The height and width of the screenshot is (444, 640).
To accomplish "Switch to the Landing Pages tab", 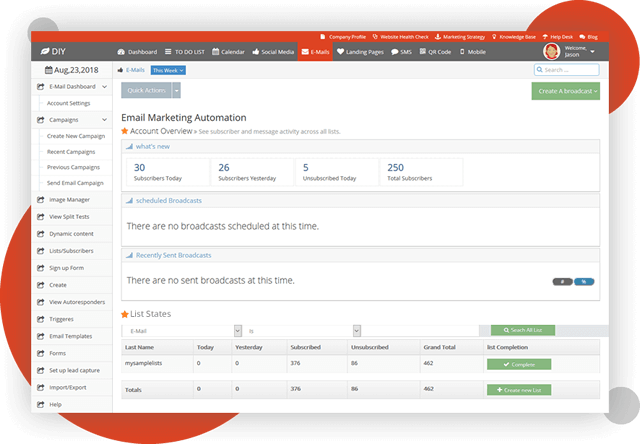I will tap(361, 51).
